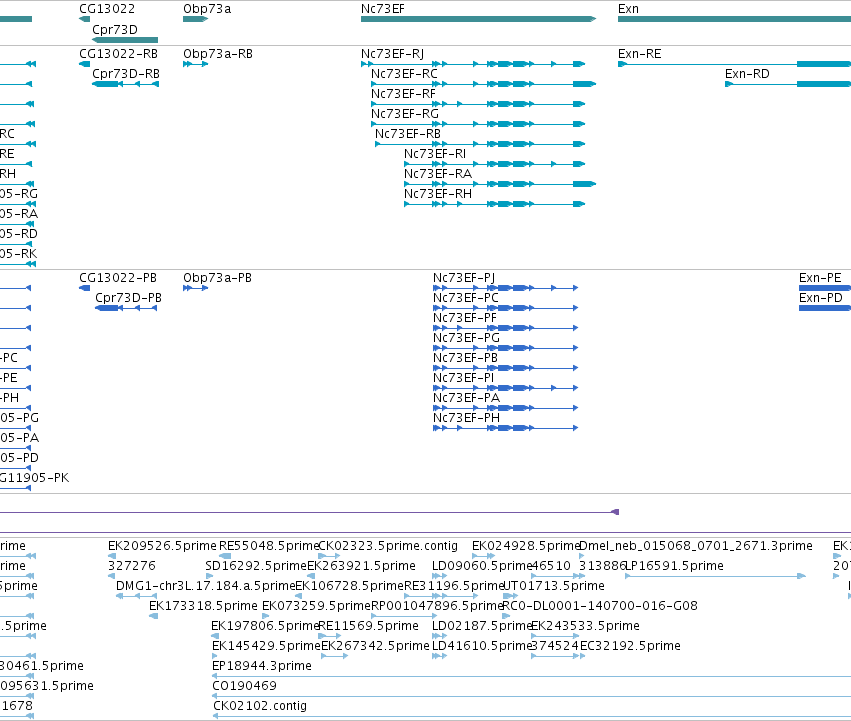Screen dimensions: 851x721
Task: Select EST LD02187.5prime
Action: (482, 626)
